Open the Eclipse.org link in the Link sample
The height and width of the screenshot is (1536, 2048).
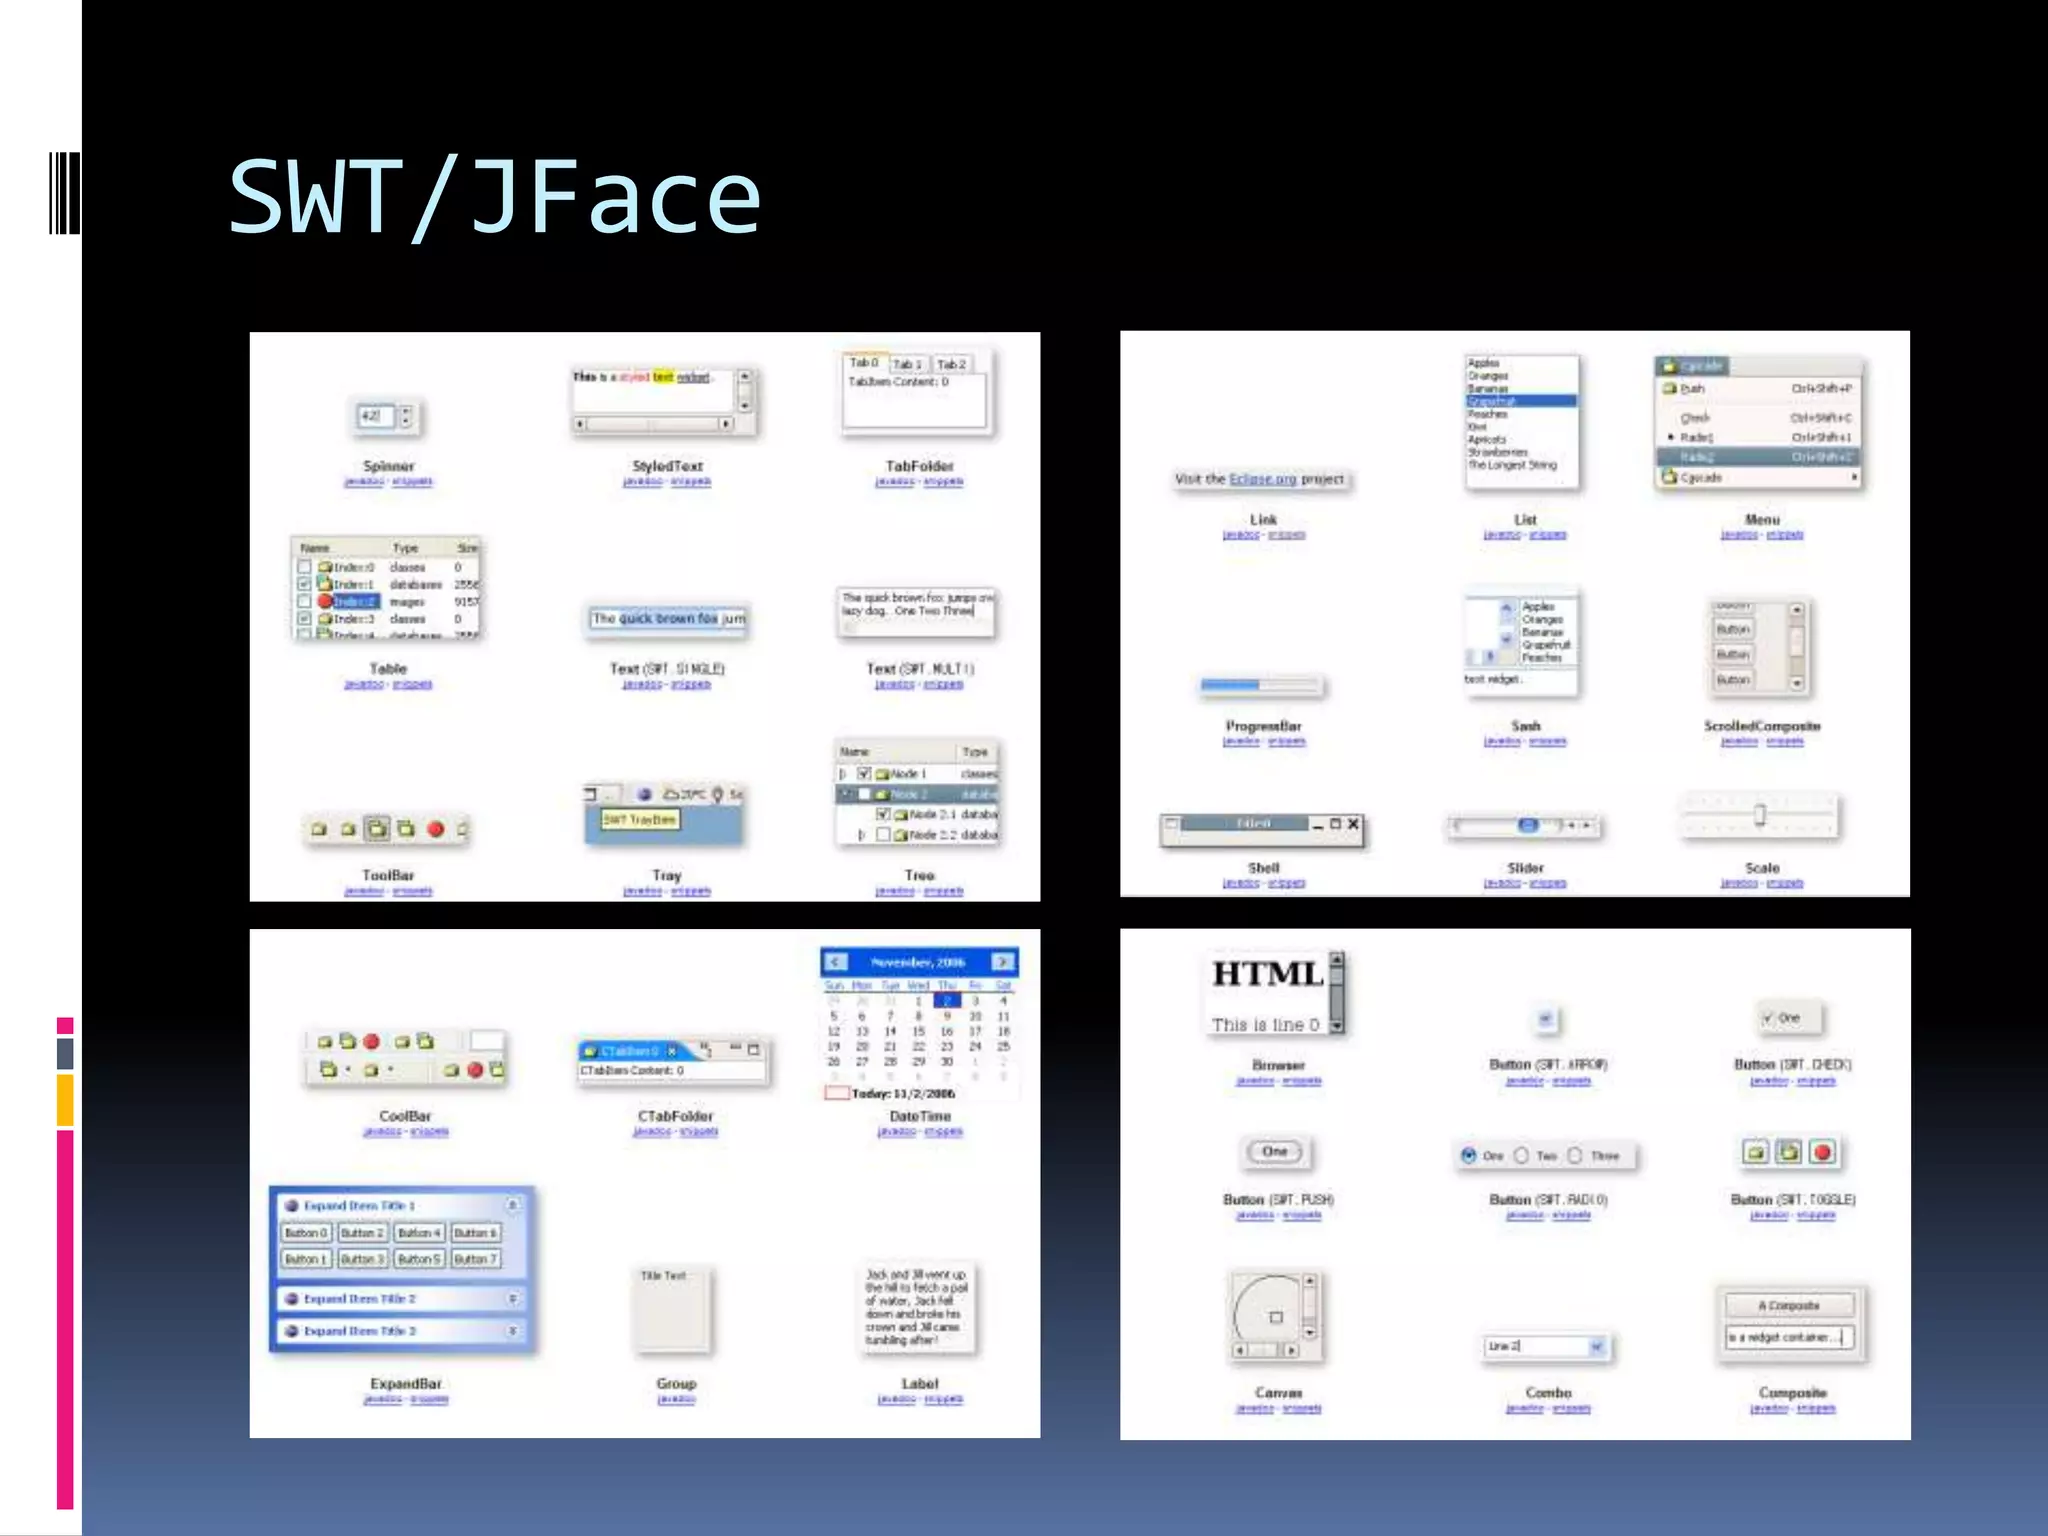click(1262, 479)
